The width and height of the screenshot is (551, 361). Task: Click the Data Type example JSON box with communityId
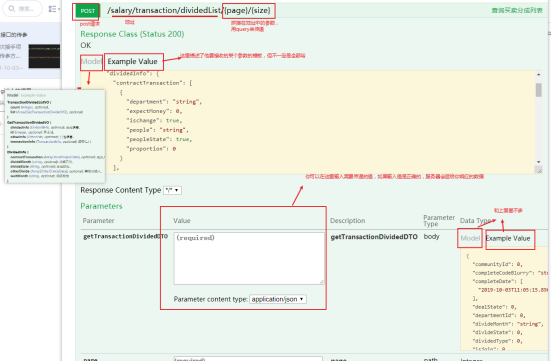pyautogui.click(x=504, y=298)
